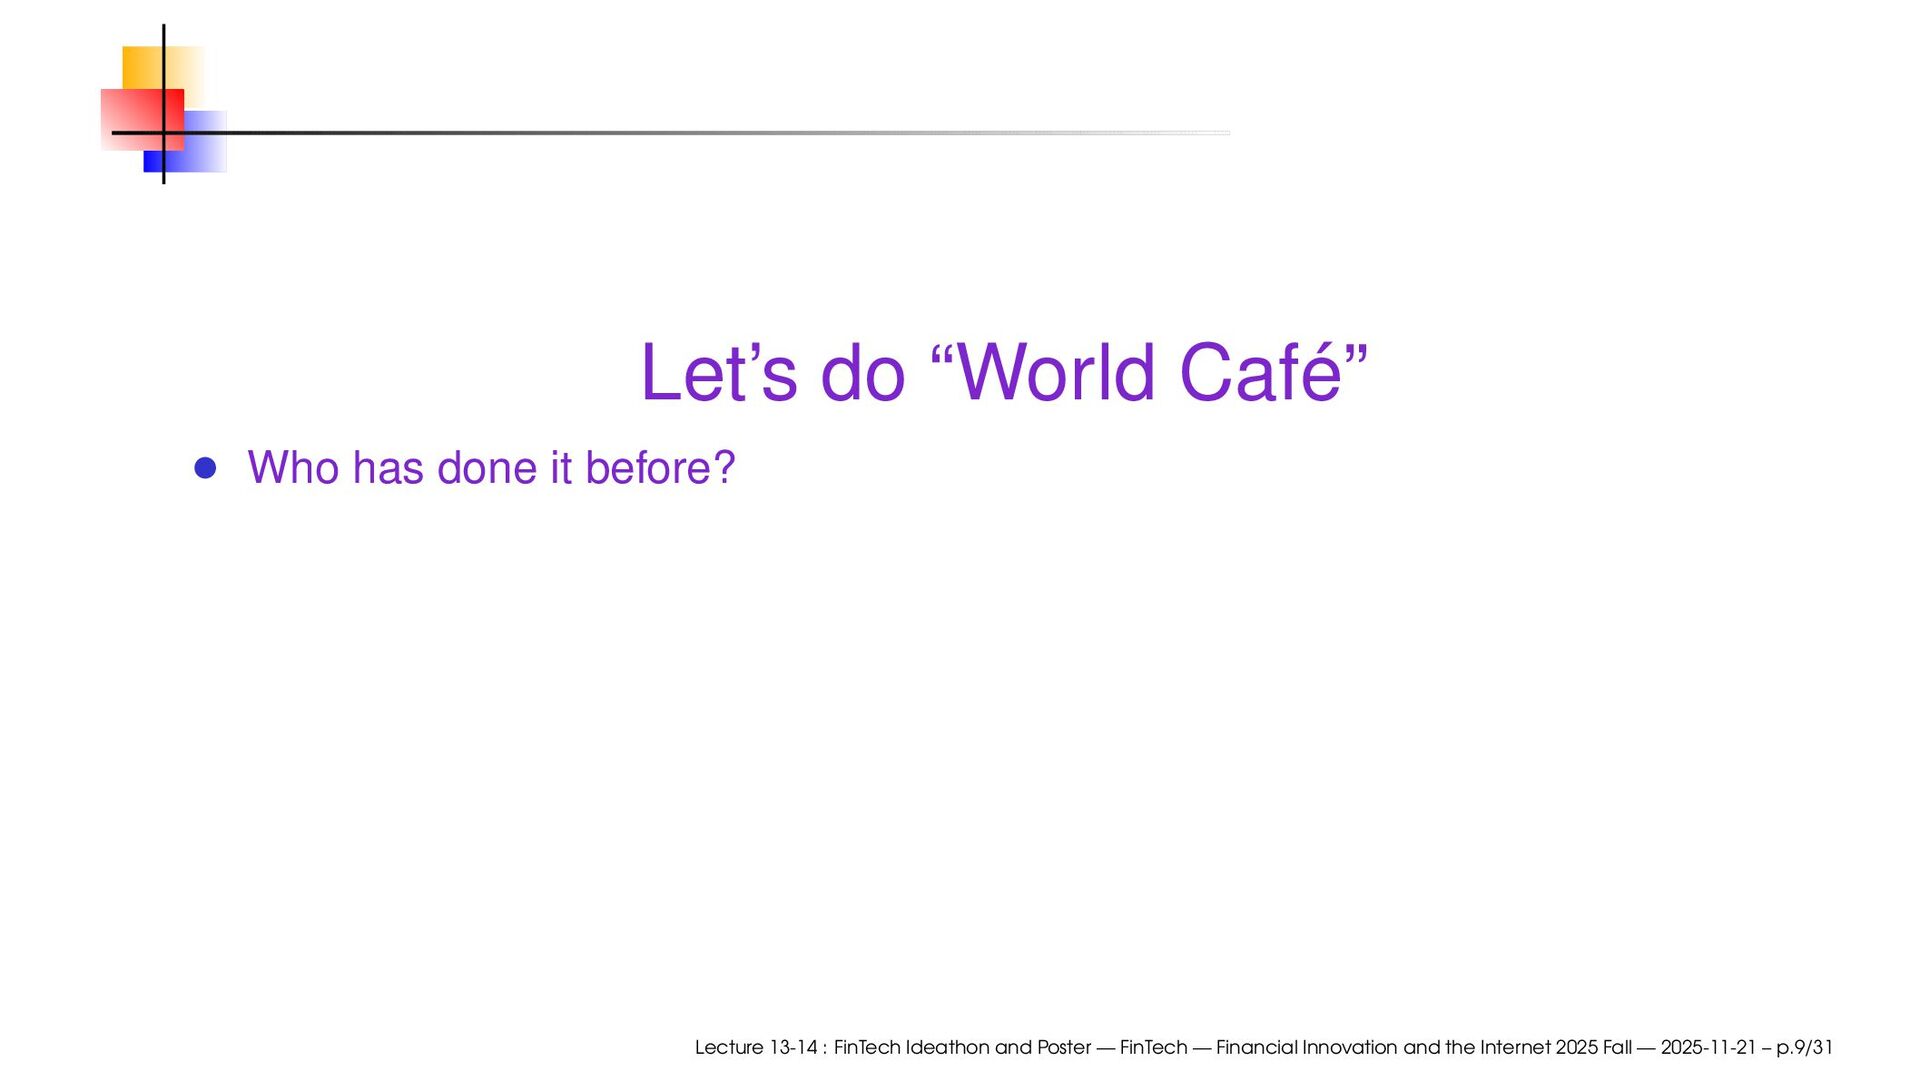
Task: Click the word "Café" in the slide title
Action: point(1260,373)
